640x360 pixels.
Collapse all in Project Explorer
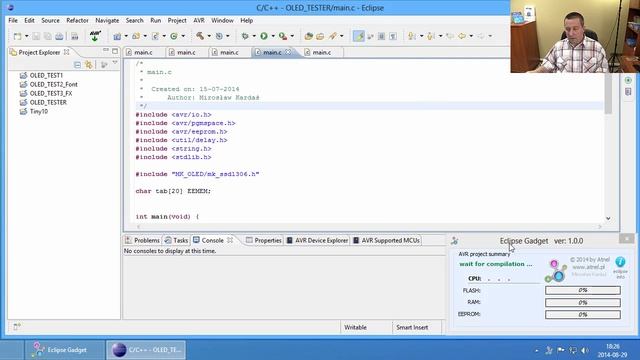[77, 64]
